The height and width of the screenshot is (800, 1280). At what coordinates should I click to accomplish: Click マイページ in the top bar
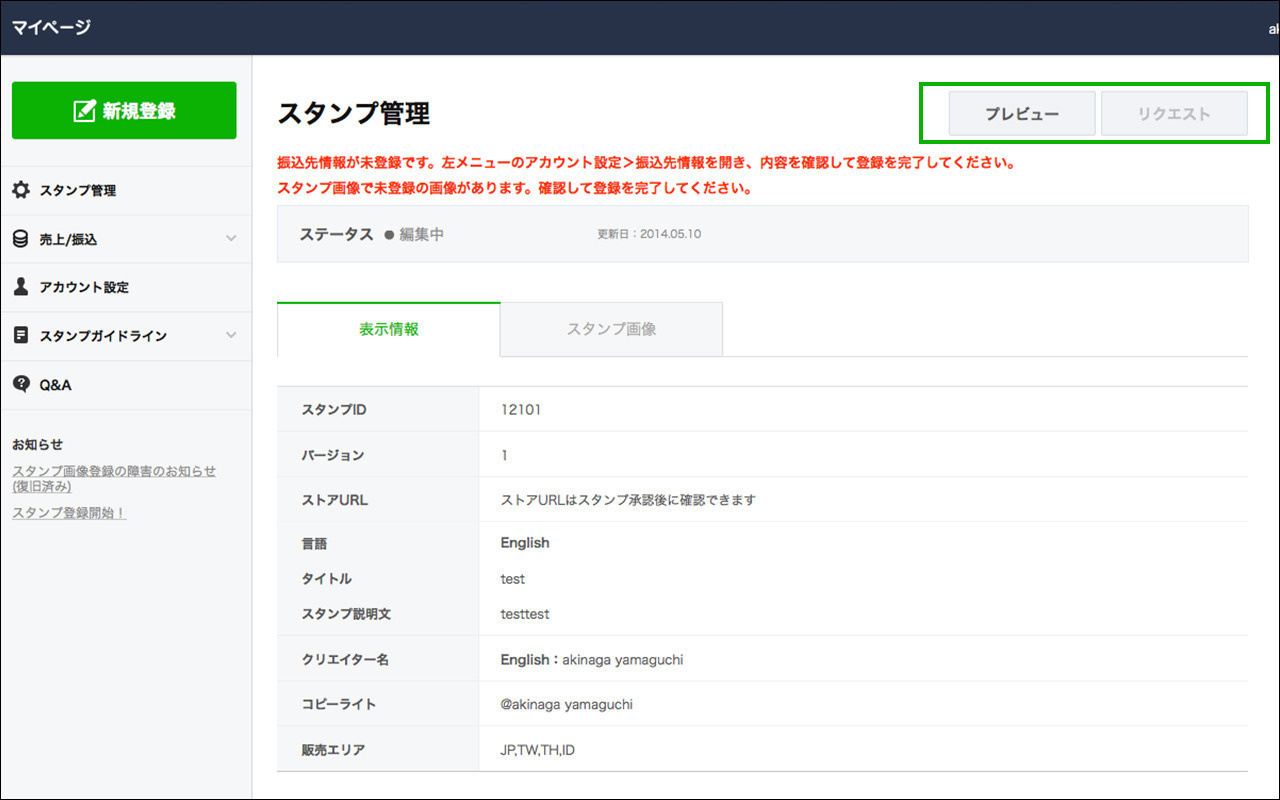coord(51,27)
